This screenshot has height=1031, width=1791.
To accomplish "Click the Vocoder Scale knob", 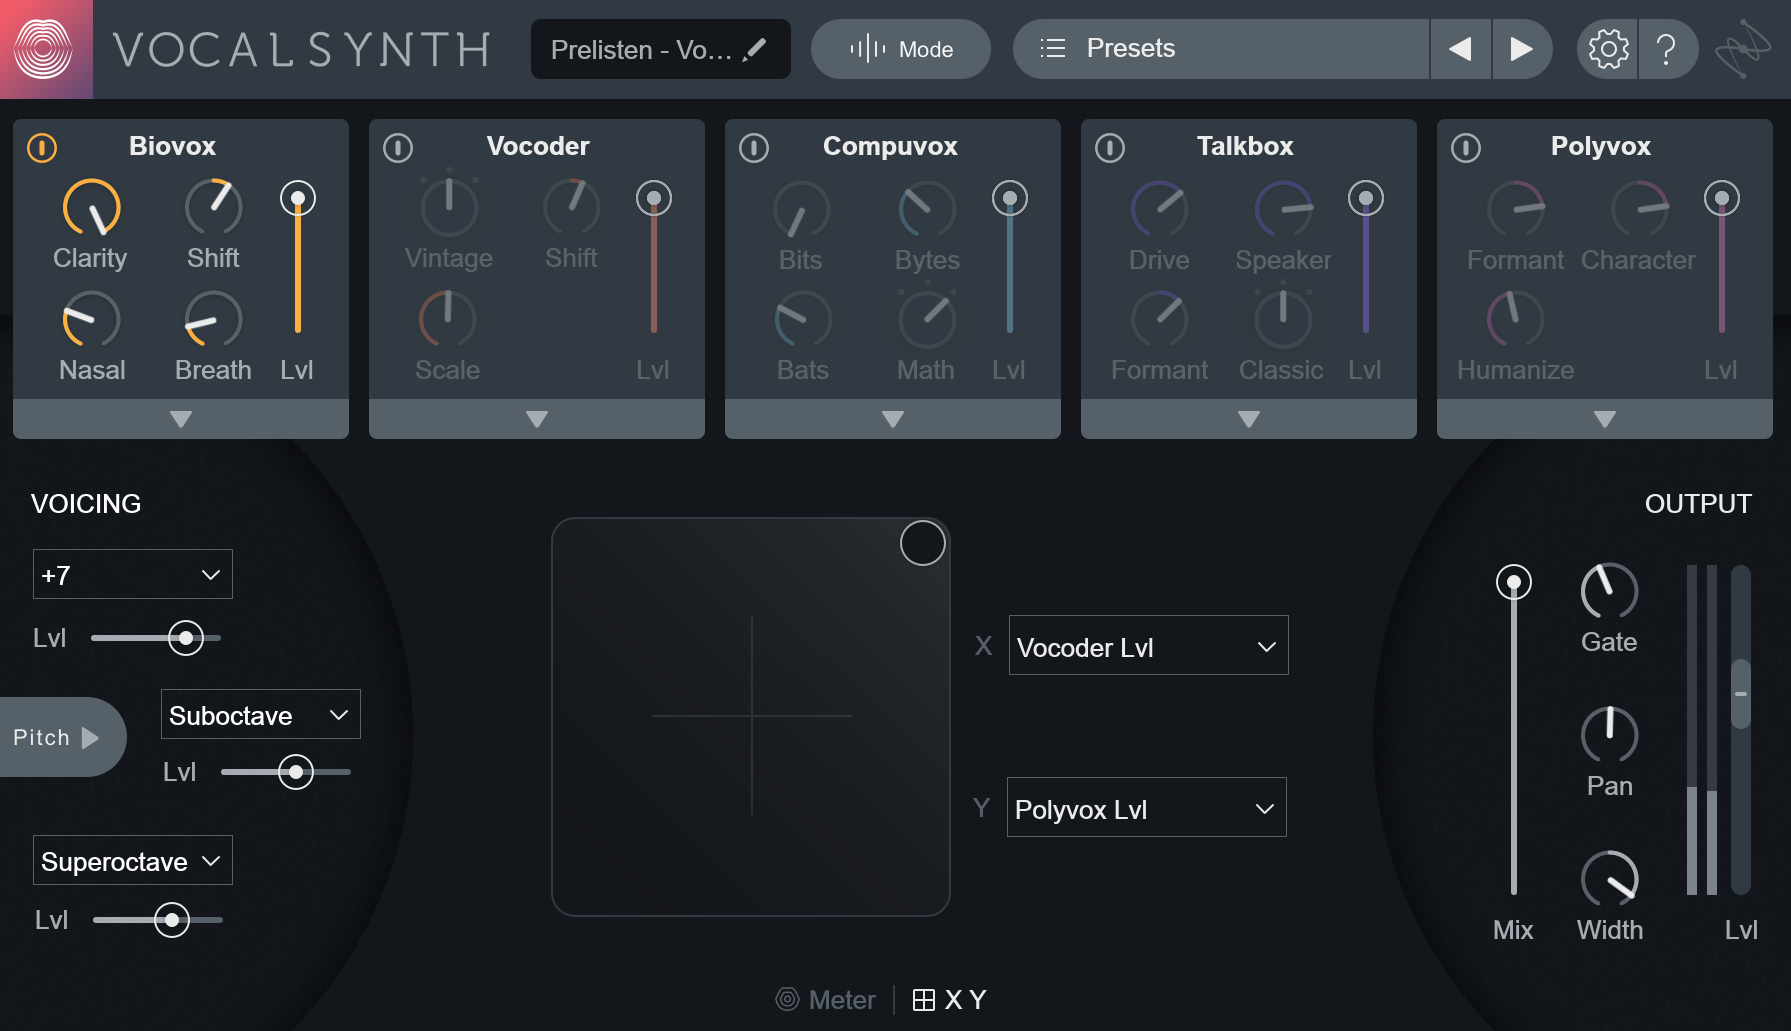I will [448, 320].
